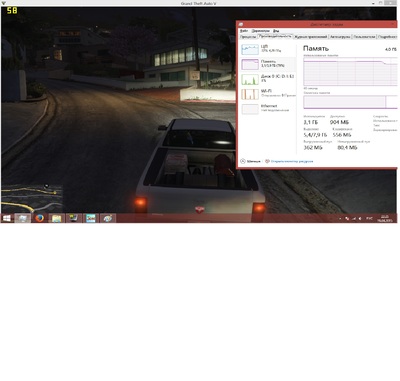The width and height of the screenshot is (400, 381).
Task: Select the Память graph thumbnail in sidebar
Action: (250, 64)
